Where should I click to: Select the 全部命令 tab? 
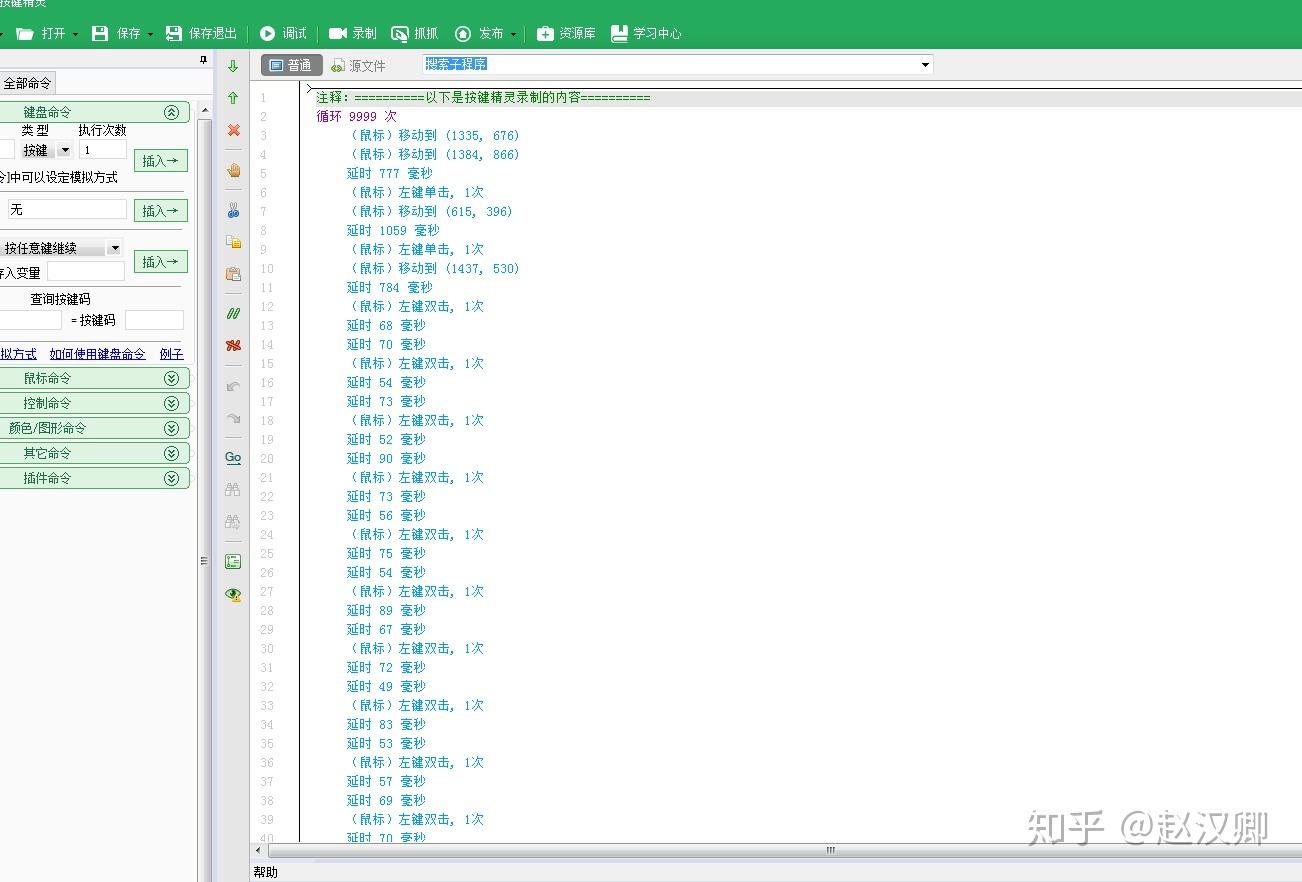[27, 83]
